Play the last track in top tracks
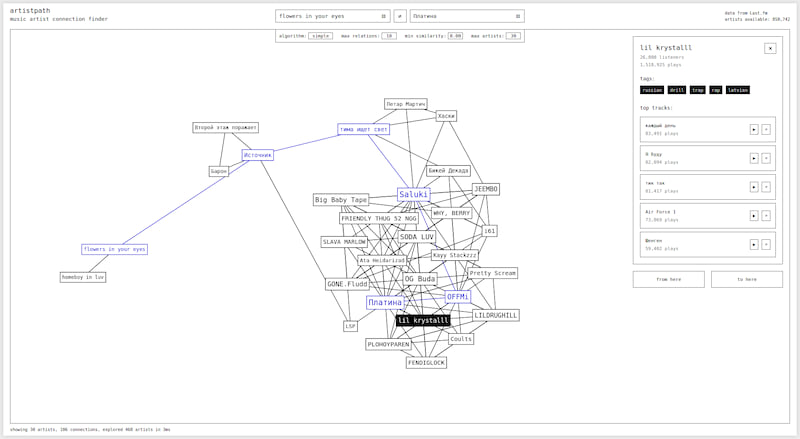 tap(753, 244)
